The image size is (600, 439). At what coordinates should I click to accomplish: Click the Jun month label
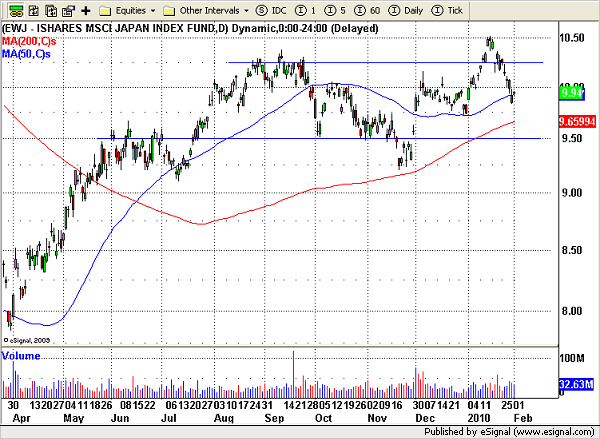click(120, 418)
